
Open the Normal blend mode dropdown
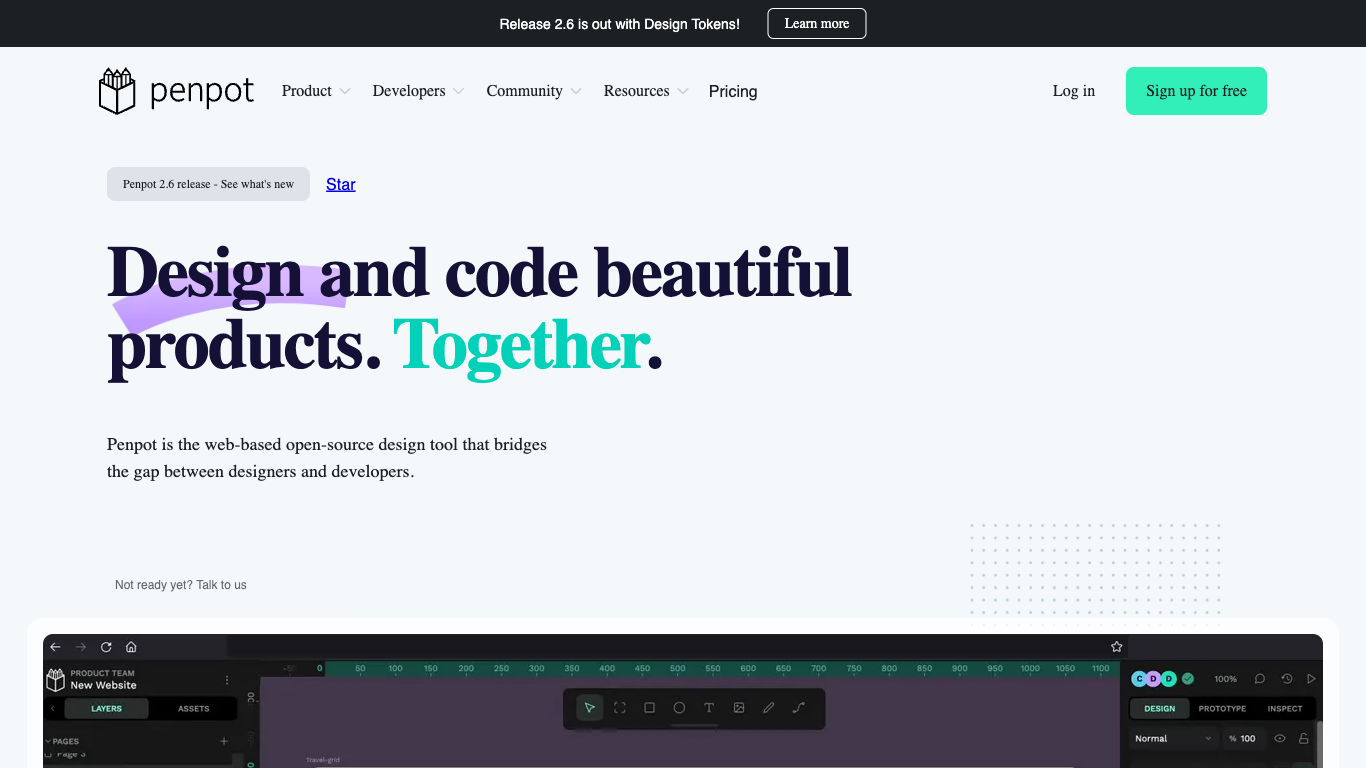1174,739
